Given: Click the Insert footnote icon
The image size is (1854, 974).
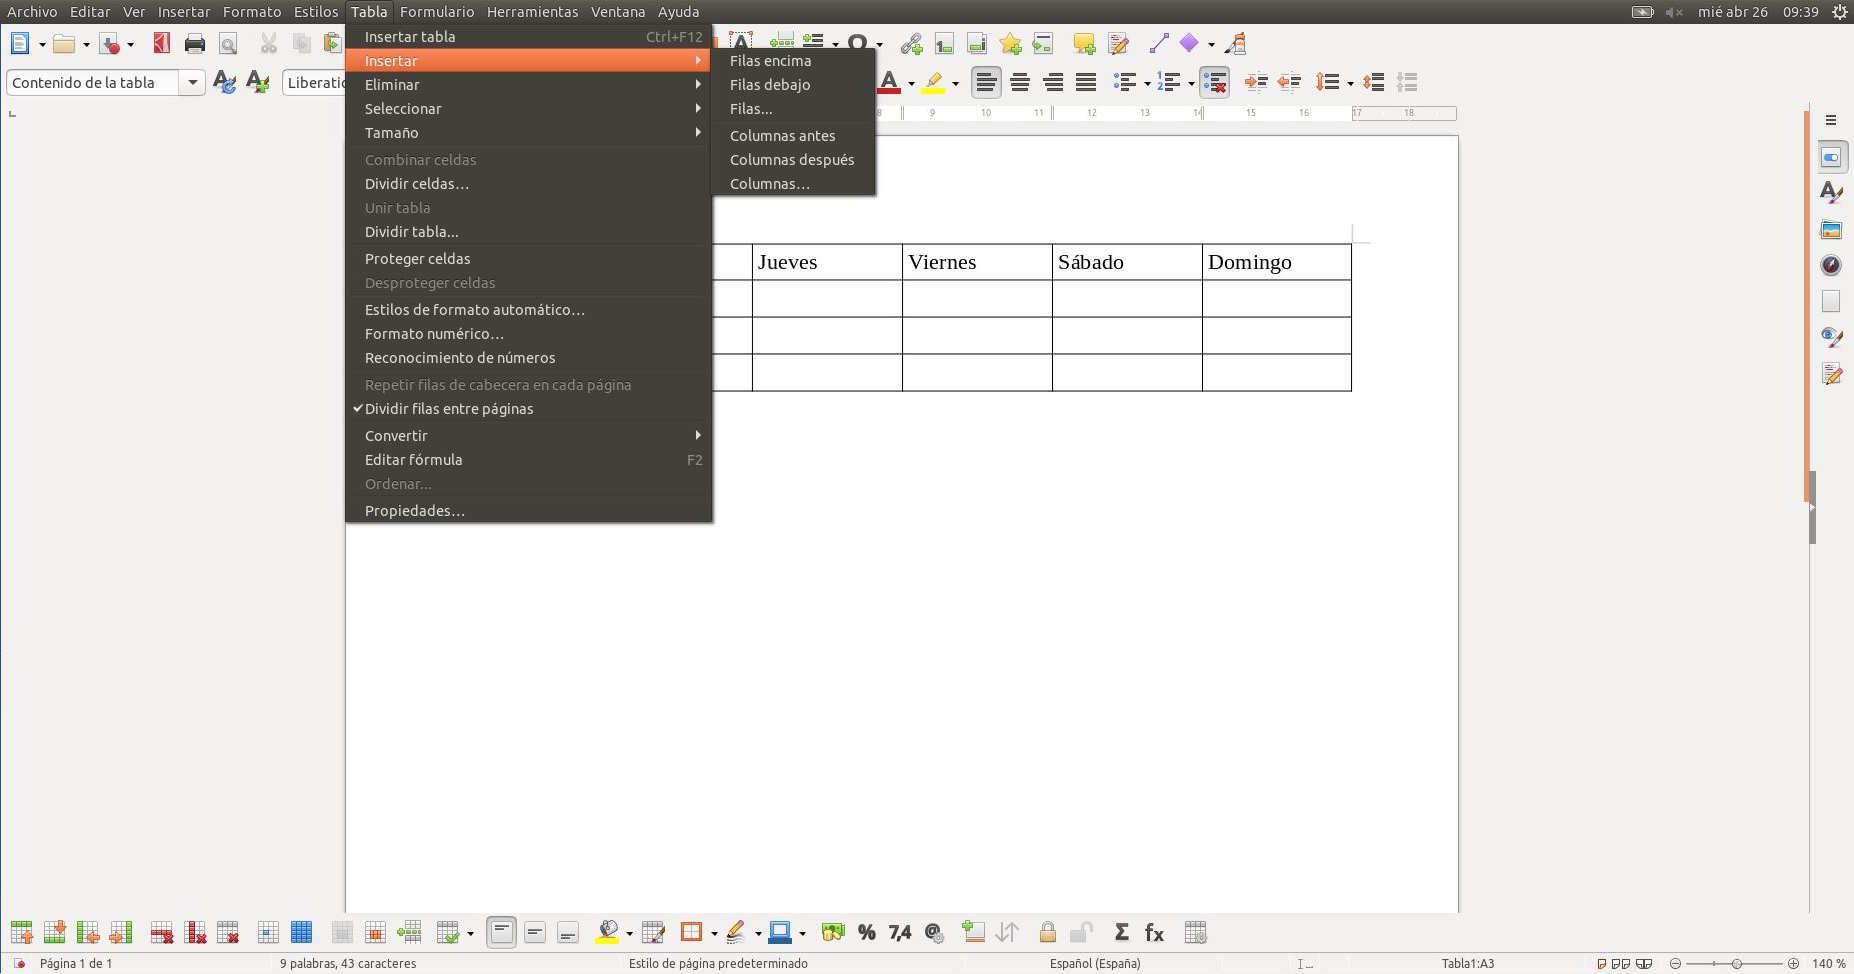Looking at the screenshot, I should 944,44.
